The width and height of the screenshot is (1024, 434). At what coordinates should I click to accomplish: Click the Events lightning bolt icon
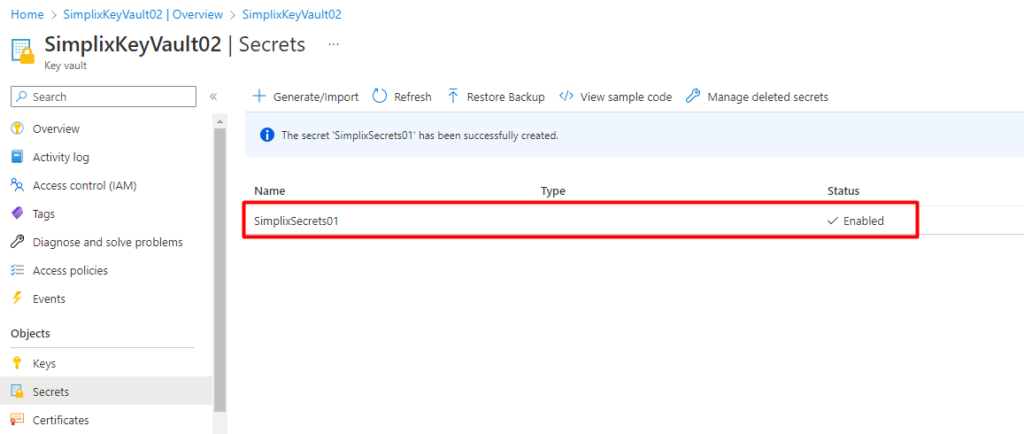[17, 299]
